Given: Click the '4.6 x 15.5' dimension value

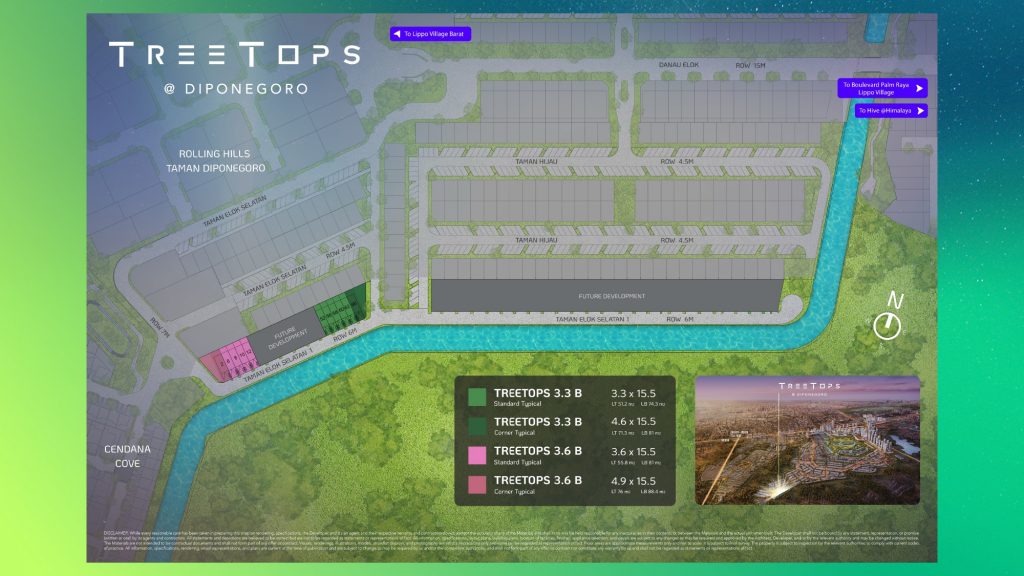Looking at the screenshot, I should 633,422.
